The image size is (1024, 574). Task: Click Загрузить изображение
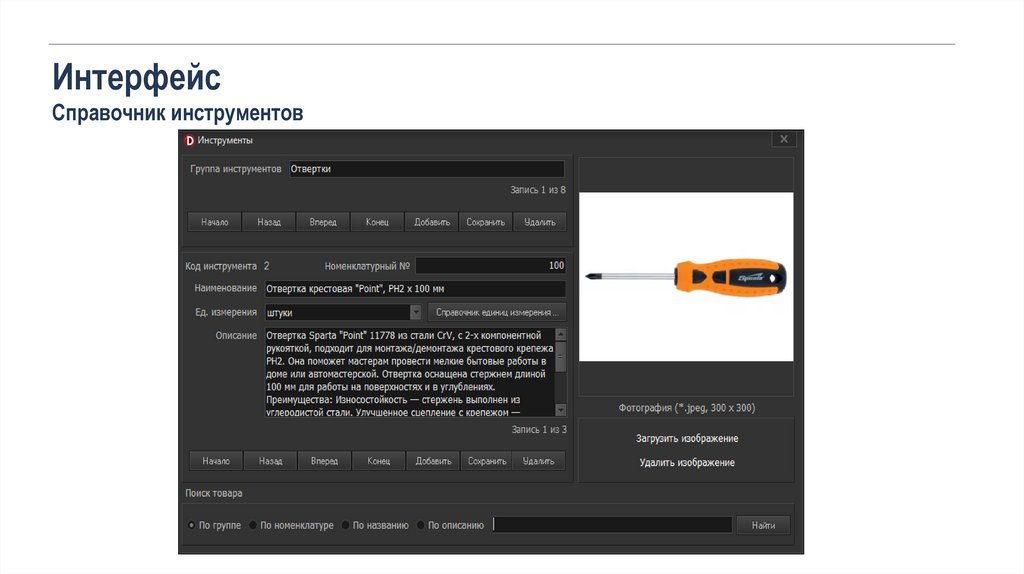coord(687,439)
